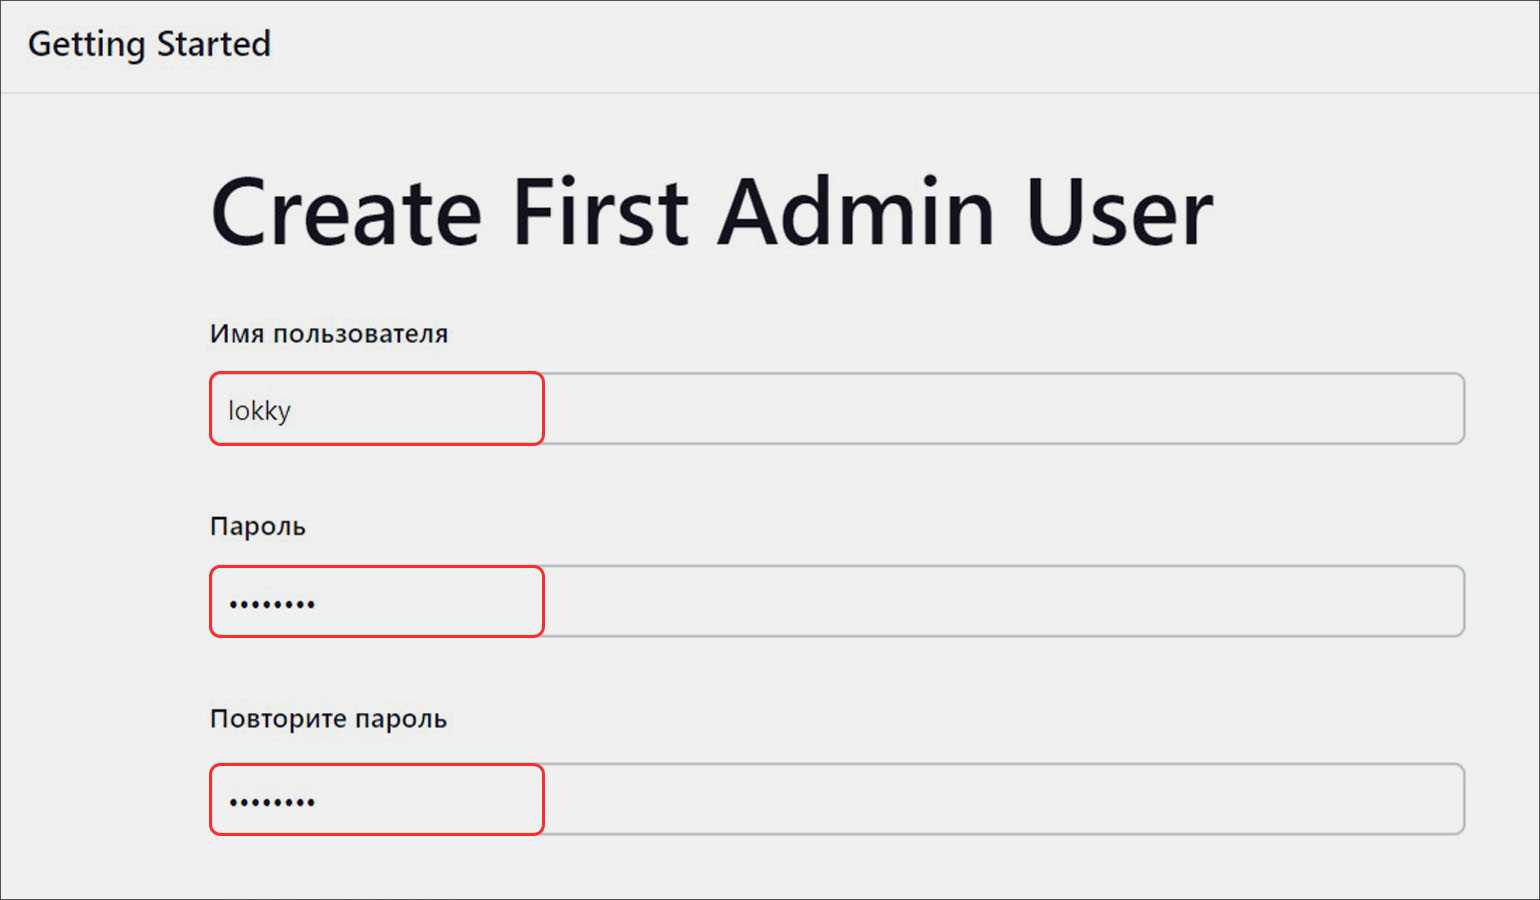The width and height of the screenshot is (1540, 900).
Task: Click the Пароль label text
Action: tap(257, 527)
